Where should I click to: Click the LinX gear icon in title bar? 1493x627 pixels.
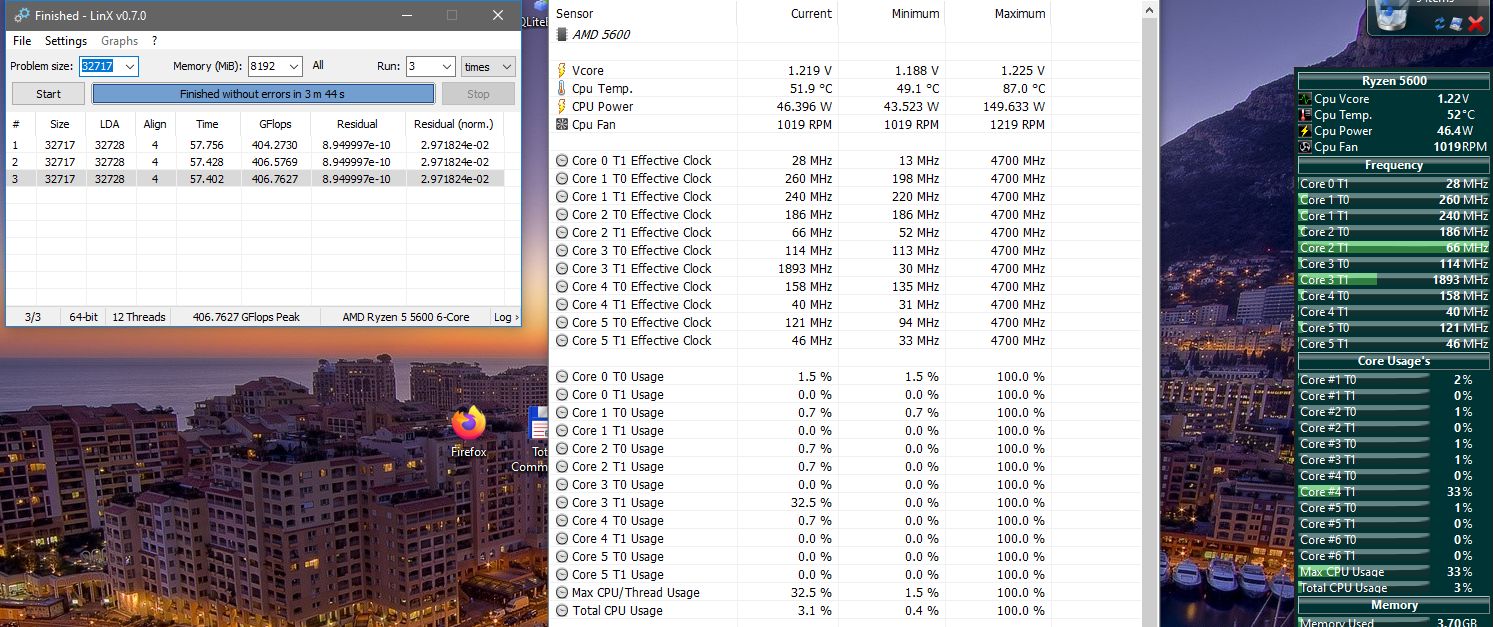click(x=19, y=16)
